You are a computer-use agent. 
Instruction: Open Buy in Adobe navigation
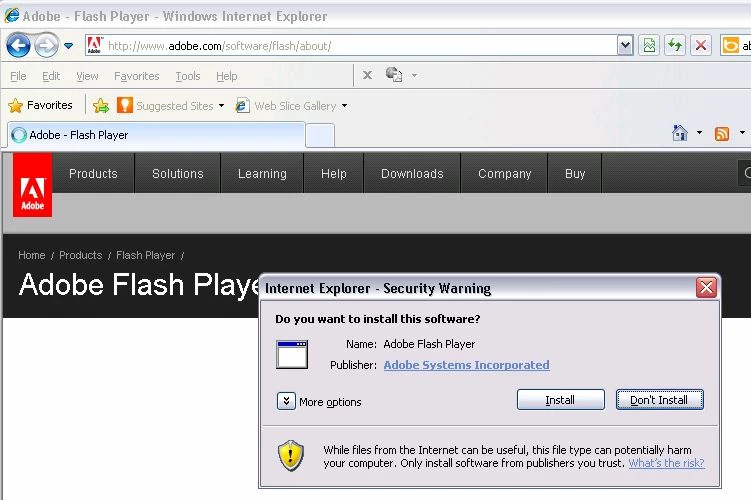tap(575, 173)
